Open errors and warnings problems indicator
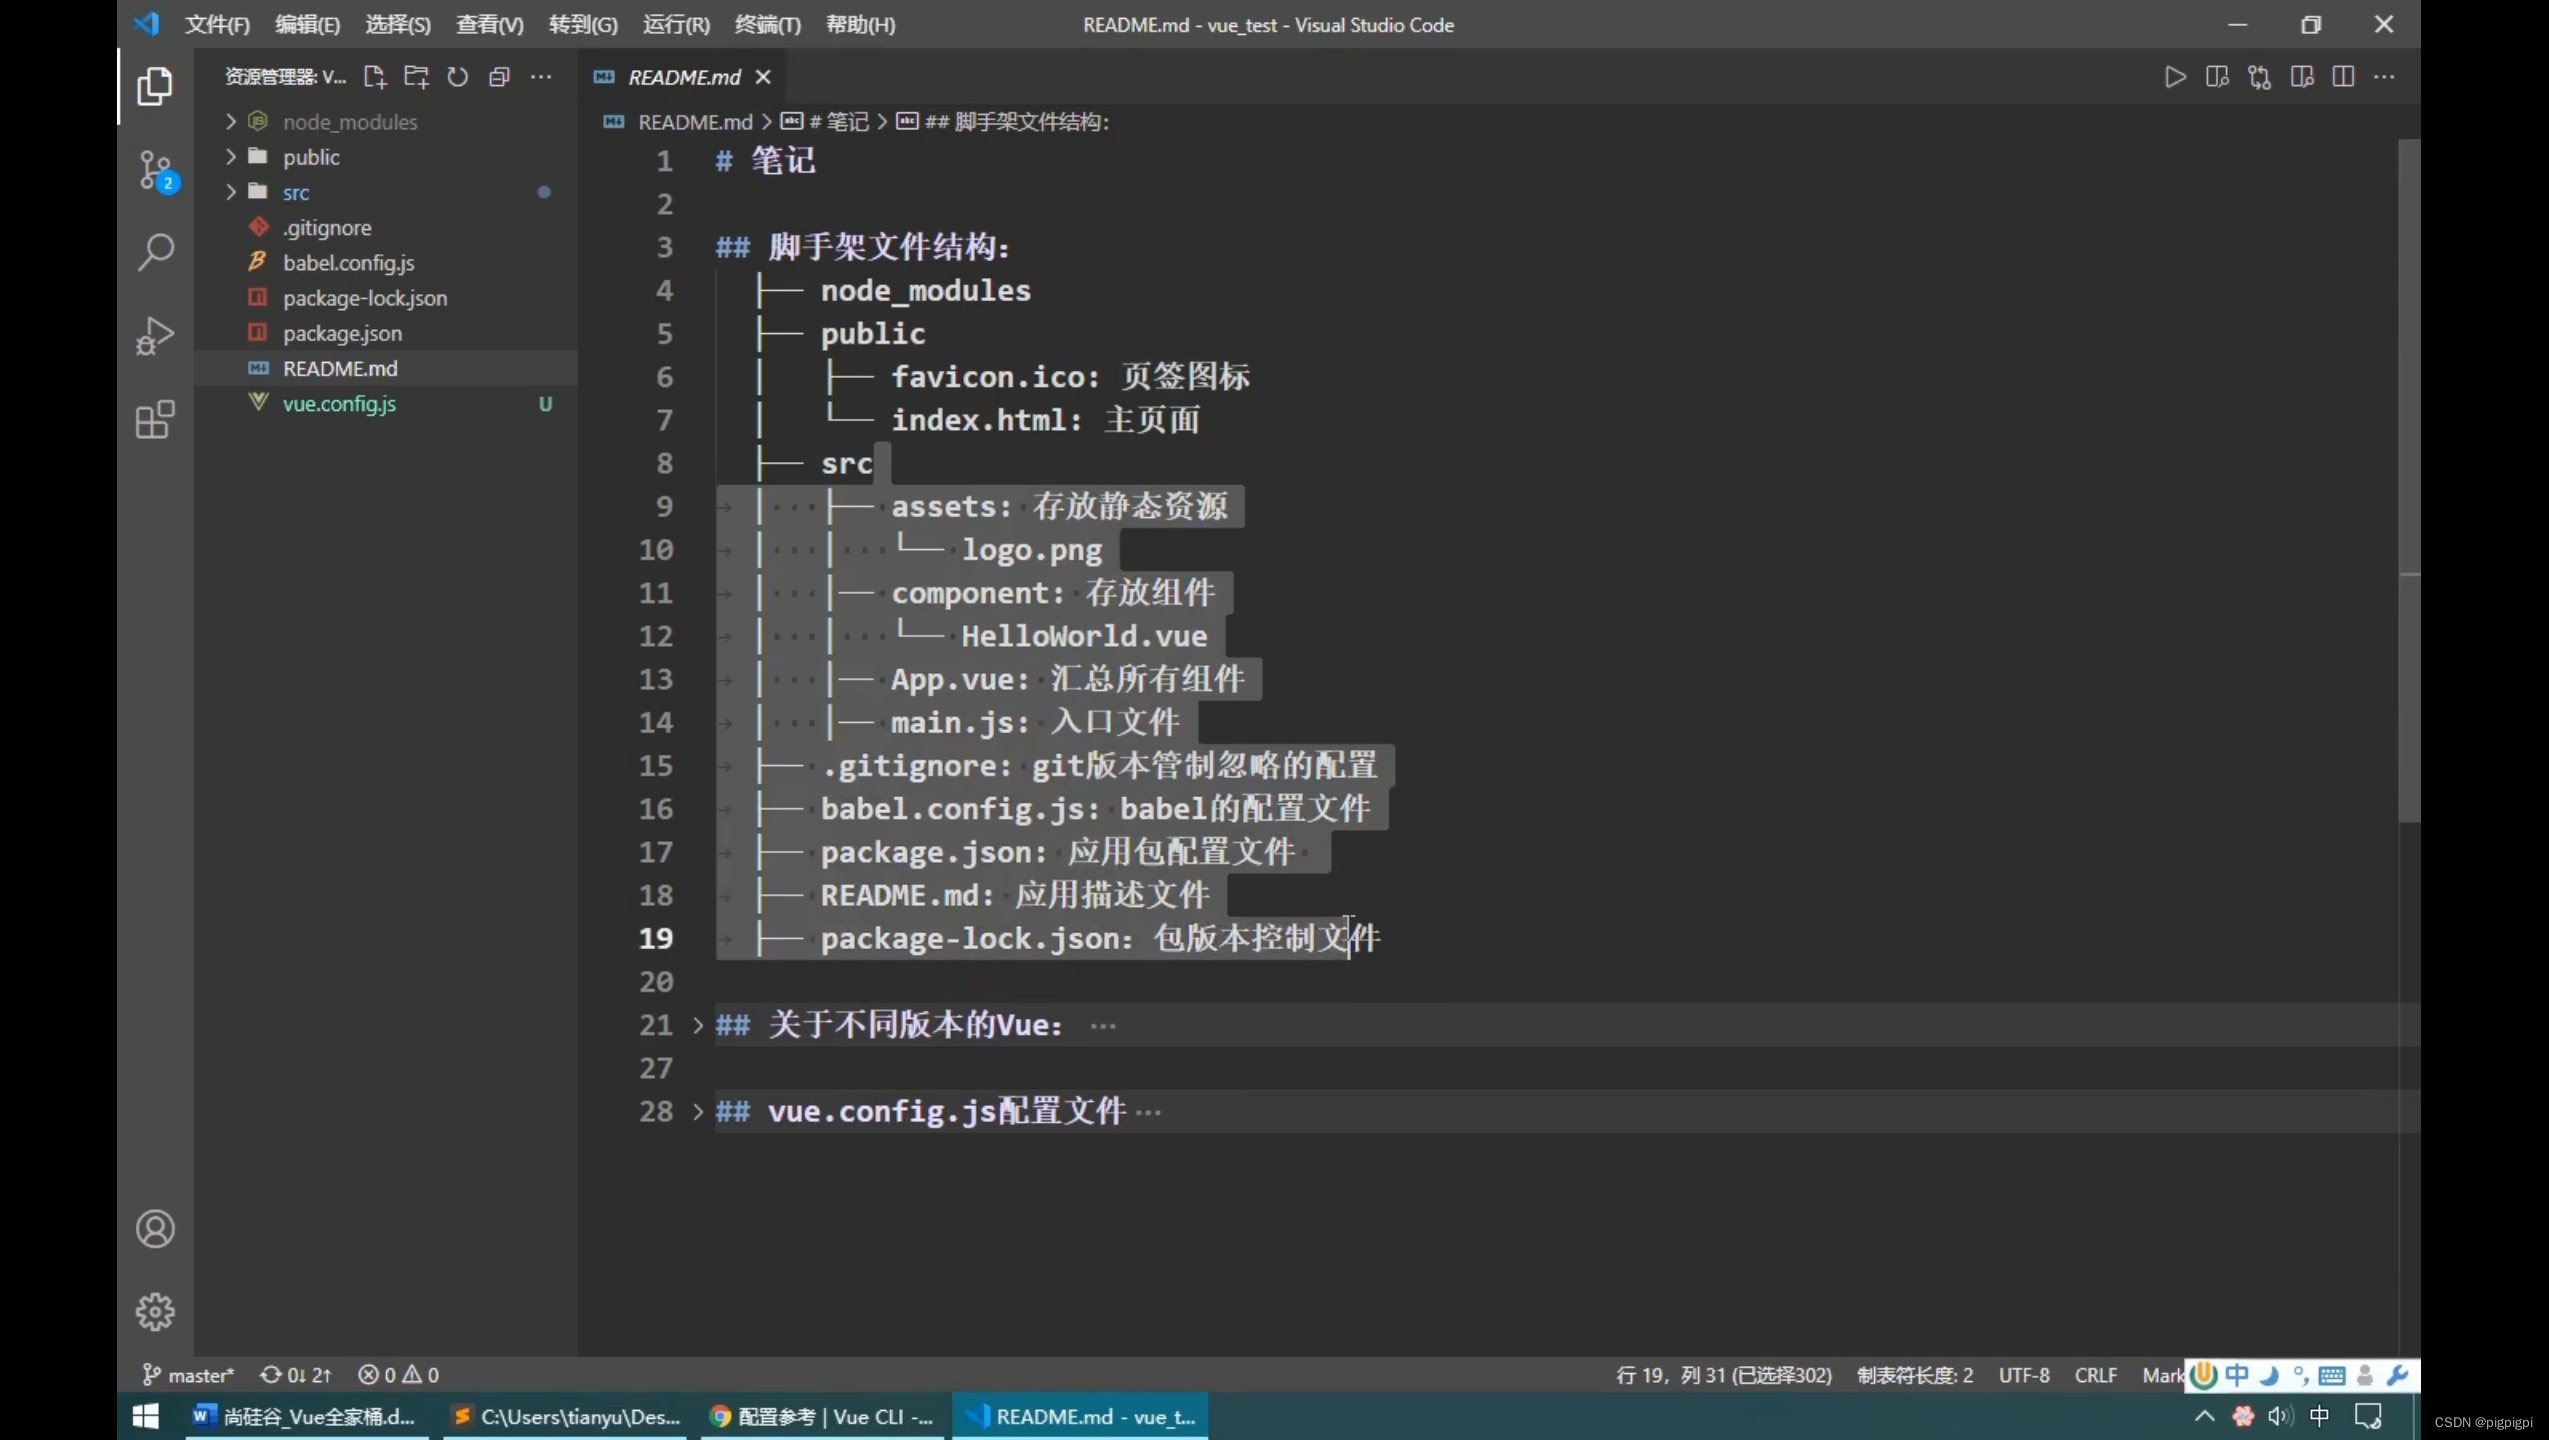Viewport: 2549px width, 1440px height. 398,1375
